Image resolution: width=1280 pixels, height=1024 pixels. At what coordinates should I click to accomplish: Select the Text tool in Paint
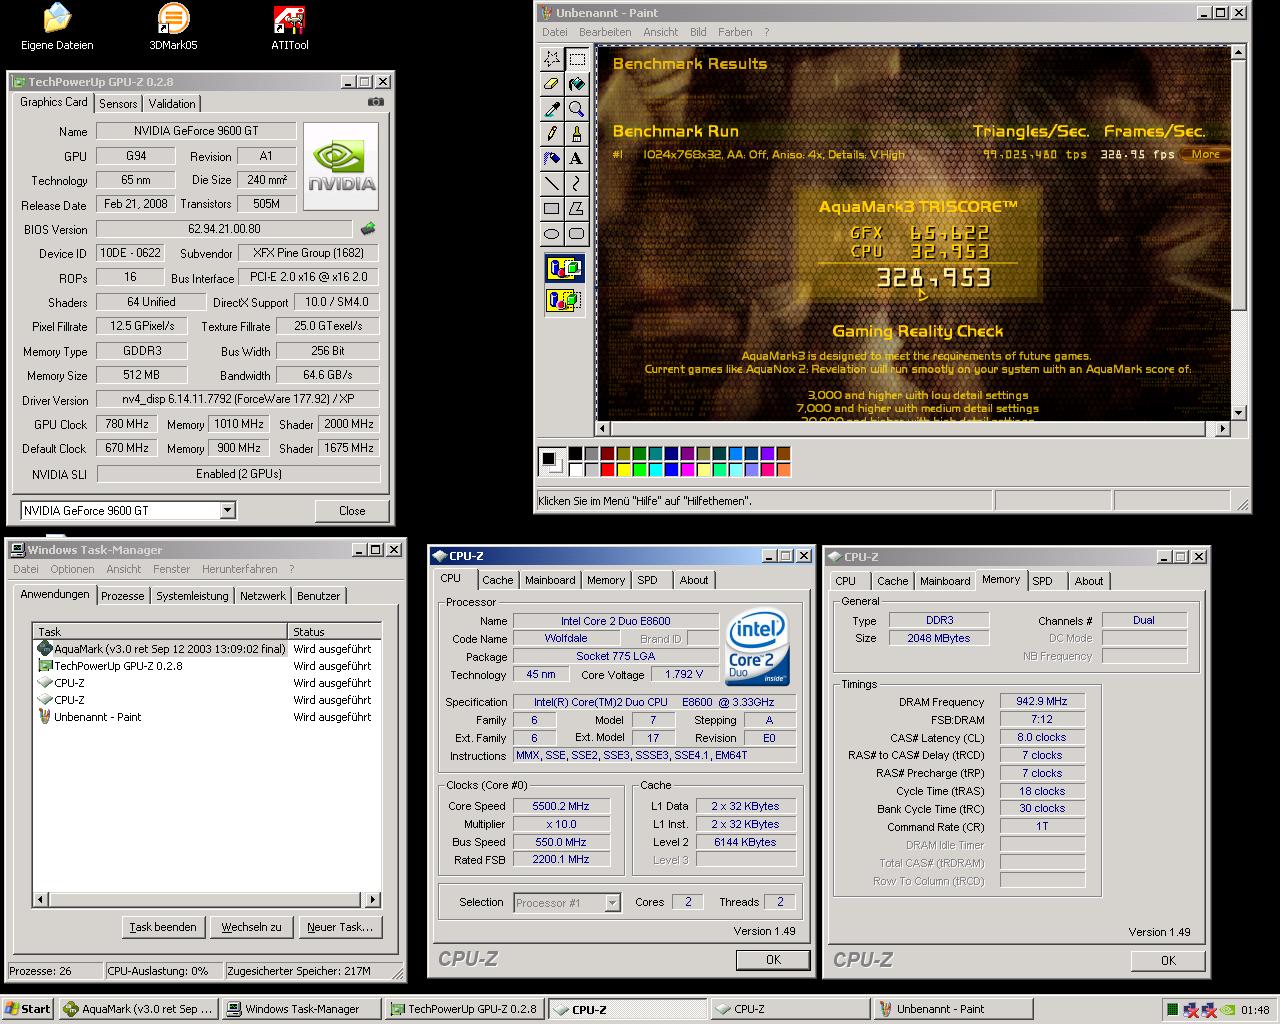pyautogui.click(x=577, y=158)
